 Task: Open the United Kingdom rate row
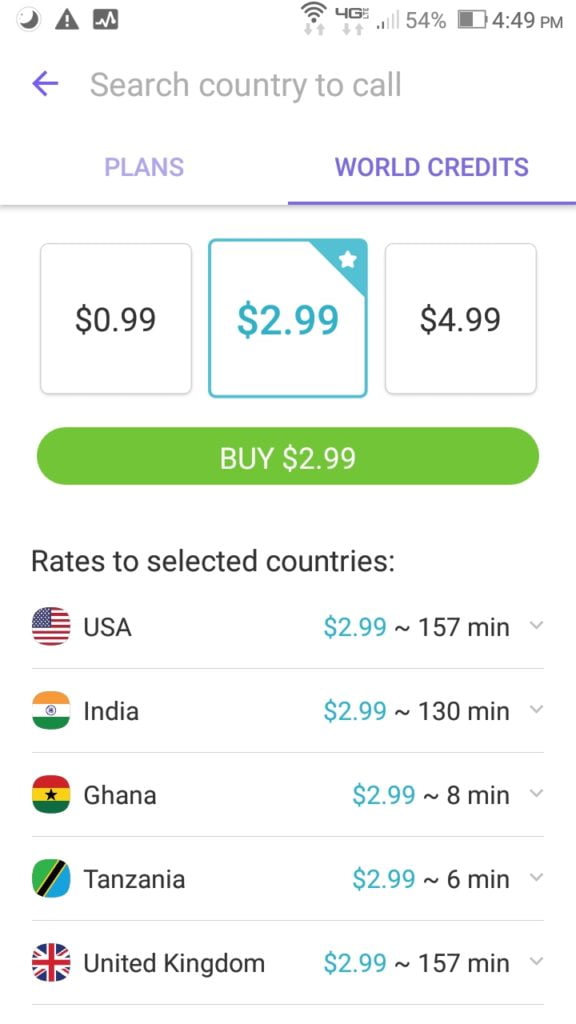tap(288, 963)
